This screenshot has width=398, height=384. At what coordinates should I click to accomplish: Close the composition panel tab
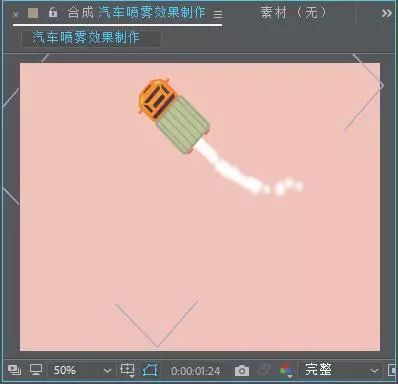(x=15, y=14)
